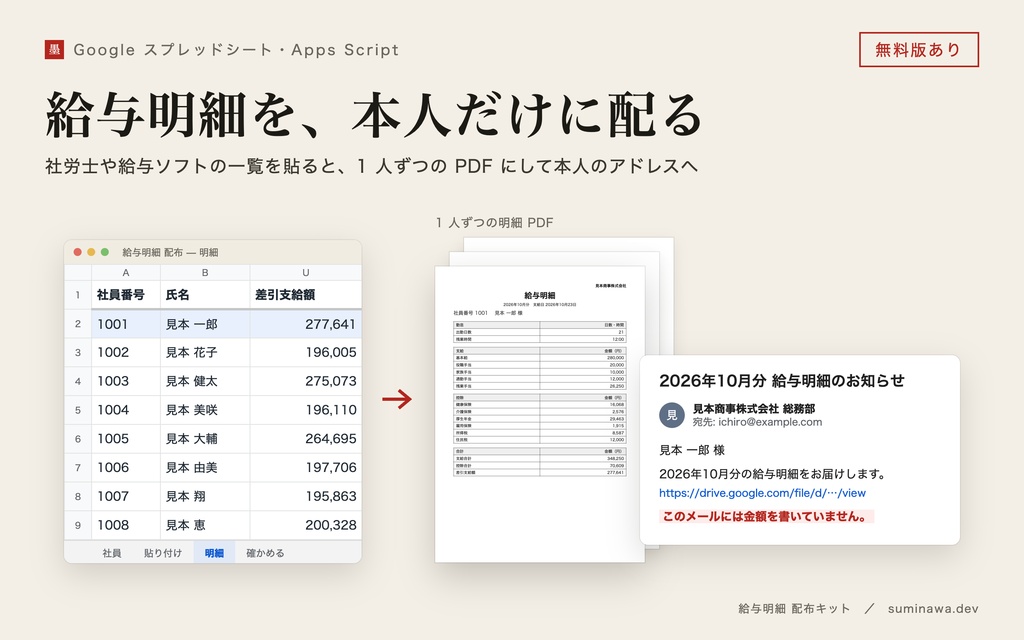Select cell with employee number 1008

pos(125,525)
